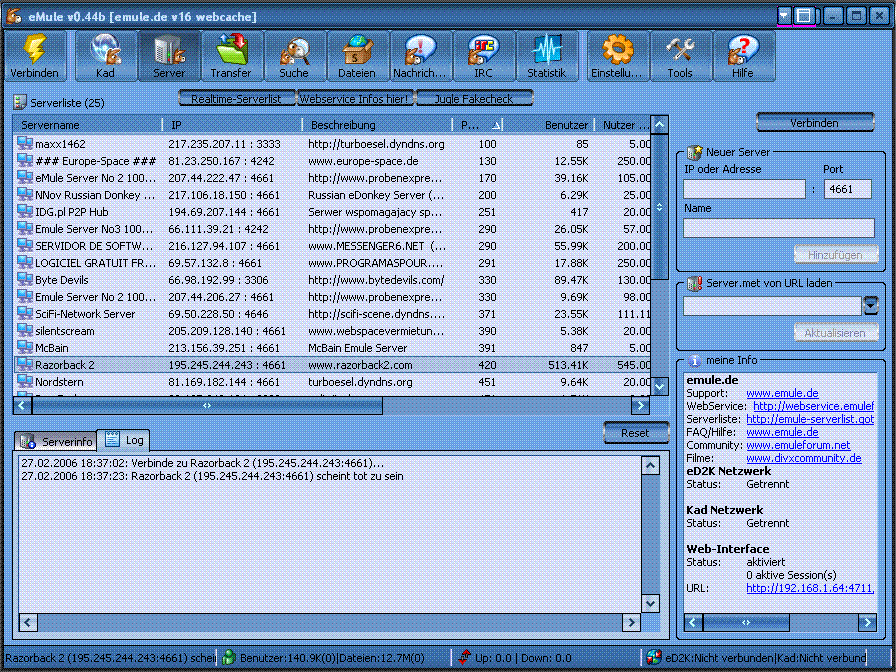This screenshot has height=672, width=896.
Task: Click the IP oder Adresse input field
Action: pos(745,189)
